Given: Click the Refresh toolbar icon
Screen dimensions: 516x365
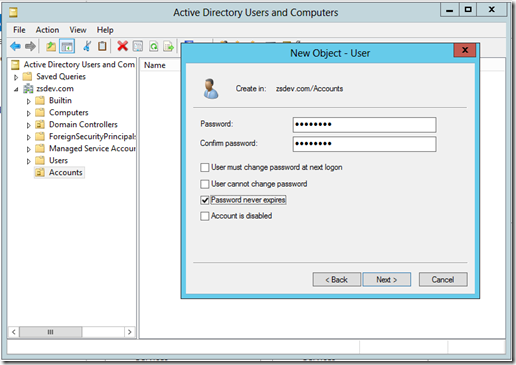Looking at the screenshot, I should 153,46.
